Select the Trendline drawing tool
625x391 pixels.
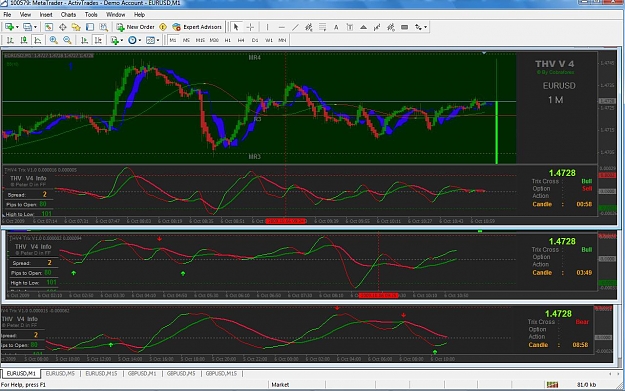pos(295,27)
